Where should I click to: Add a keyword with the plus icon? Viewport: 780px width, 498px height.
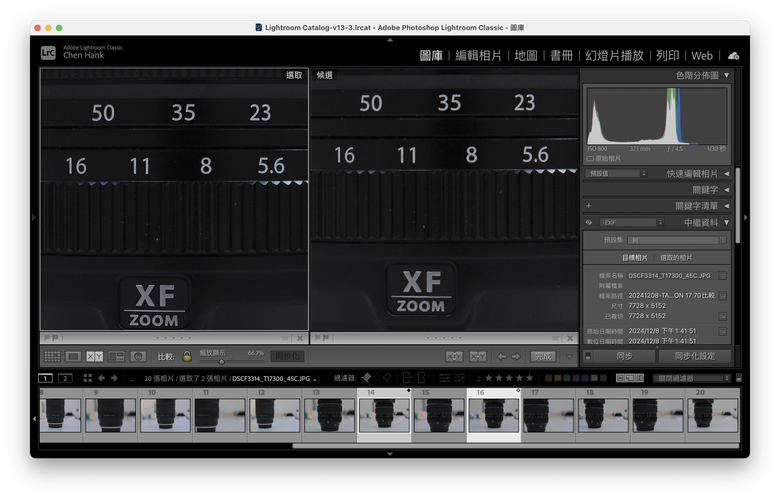pos(588,205)
